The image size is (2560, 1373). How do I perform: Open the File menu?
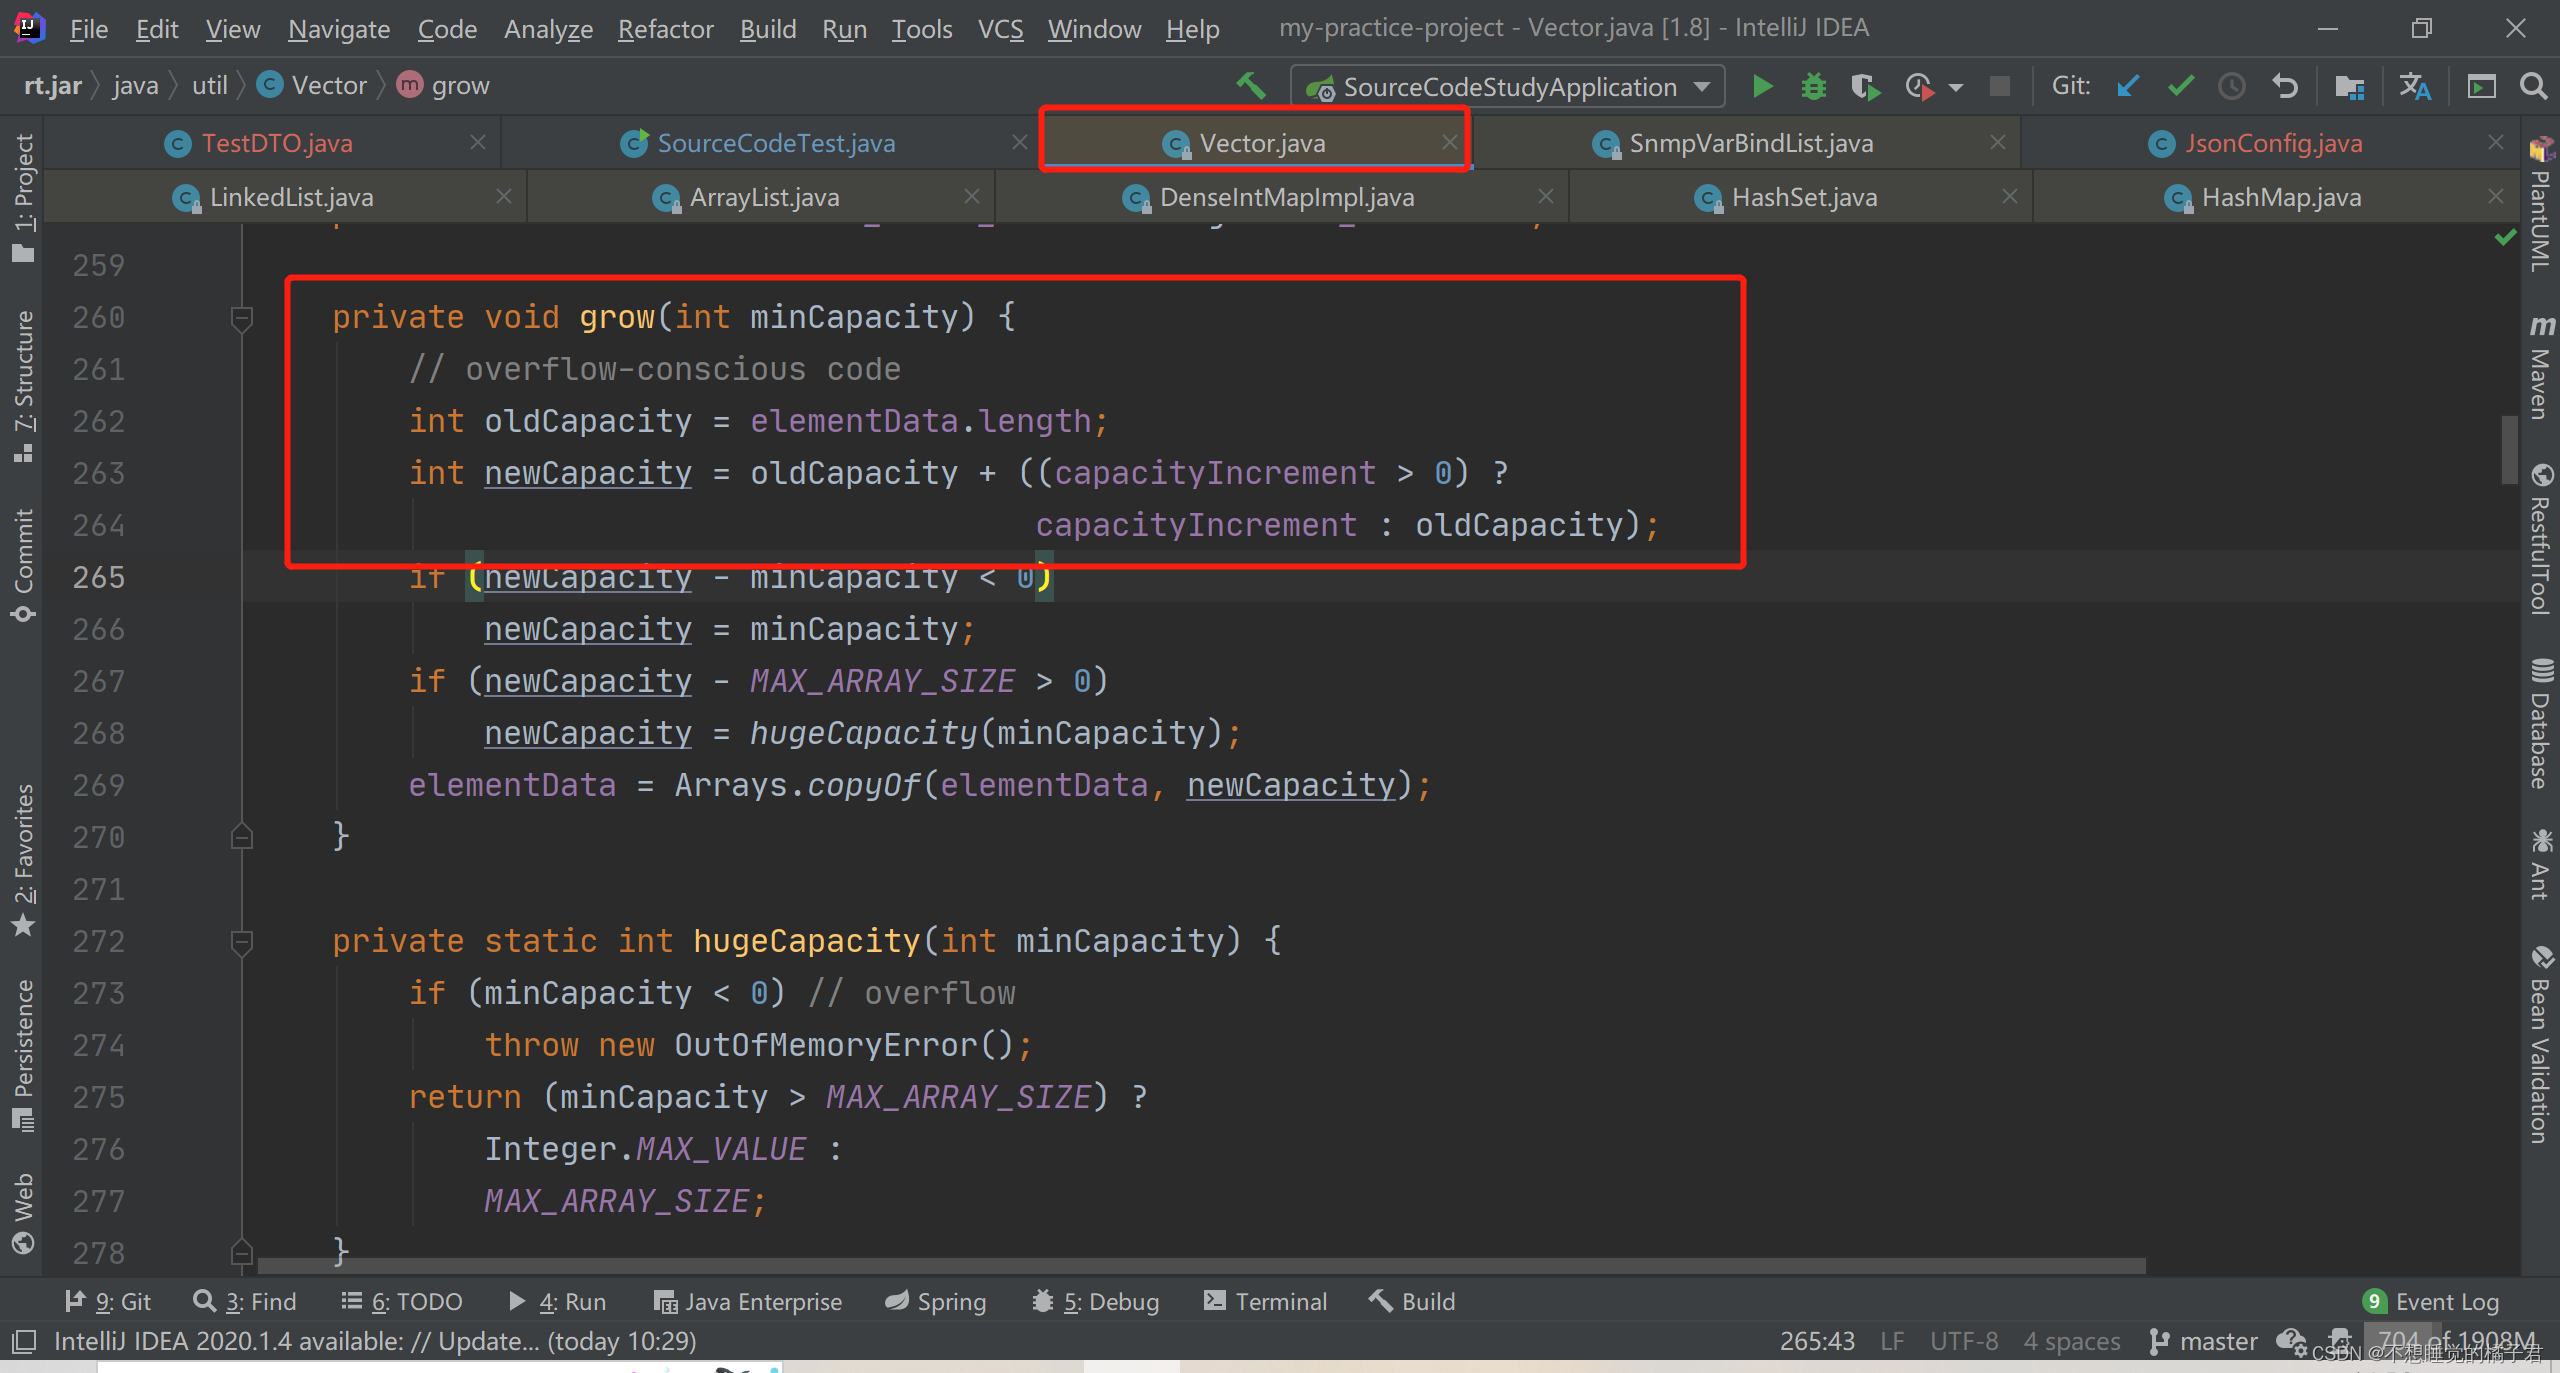[x=88, y=29]
